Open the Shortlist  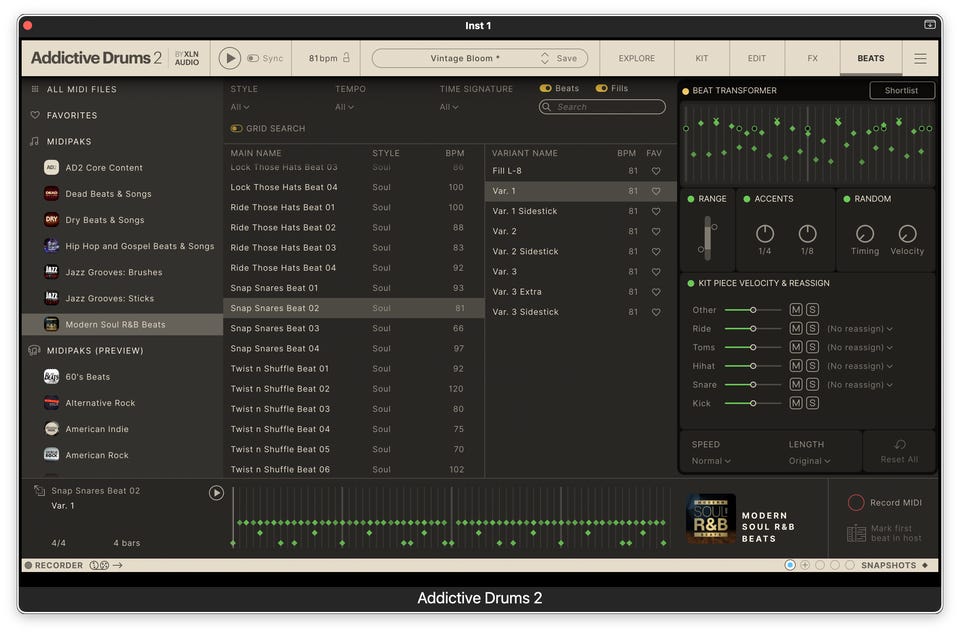[901, 91]
